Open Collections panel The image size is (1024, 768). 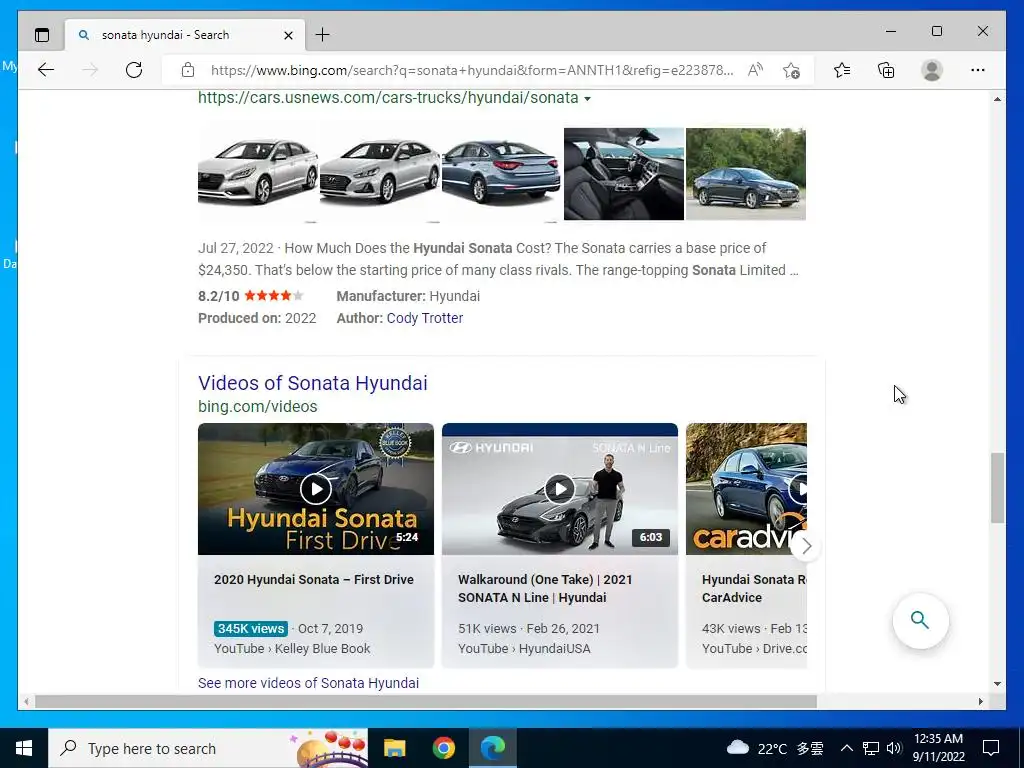886,70
